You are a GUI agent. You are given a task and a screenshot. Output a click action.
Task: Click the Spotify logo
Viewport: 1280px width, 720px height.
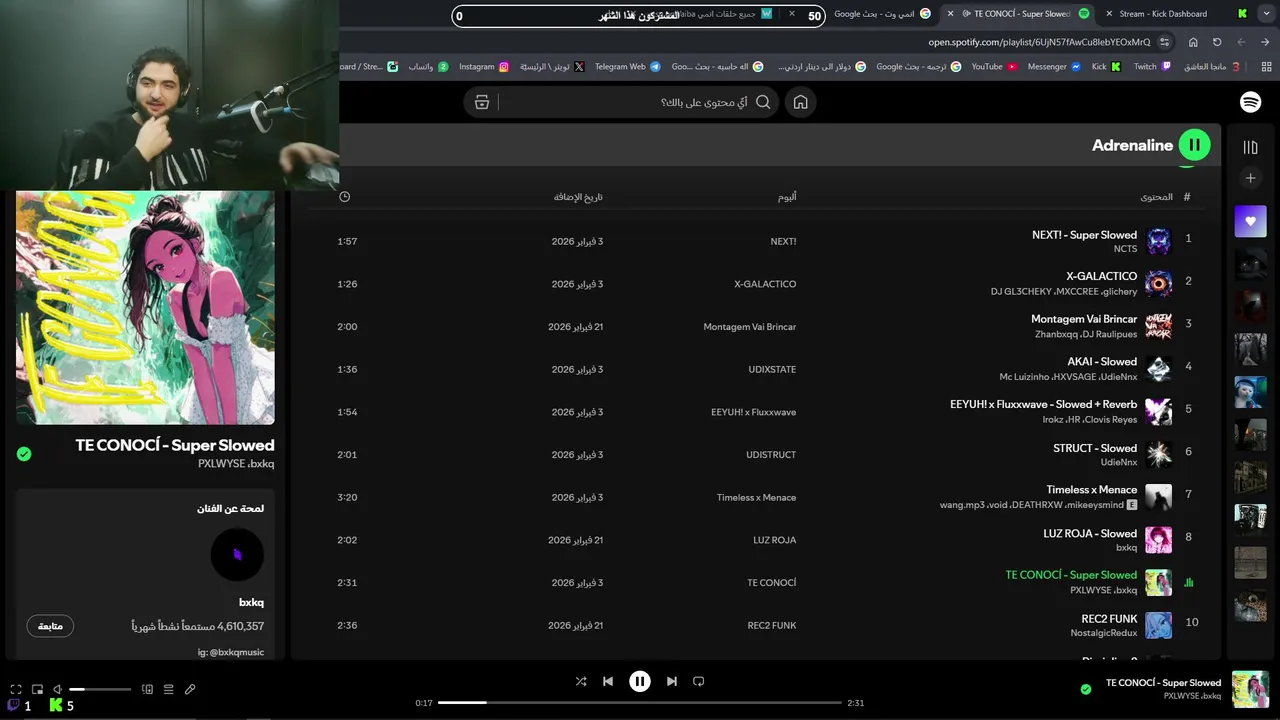(x=1250, y=102)
